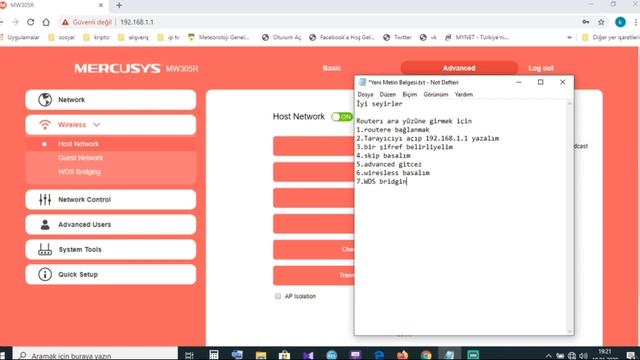640x360 pixels.
Task: Open the Quick Setup section
Action: click(111, 274)
